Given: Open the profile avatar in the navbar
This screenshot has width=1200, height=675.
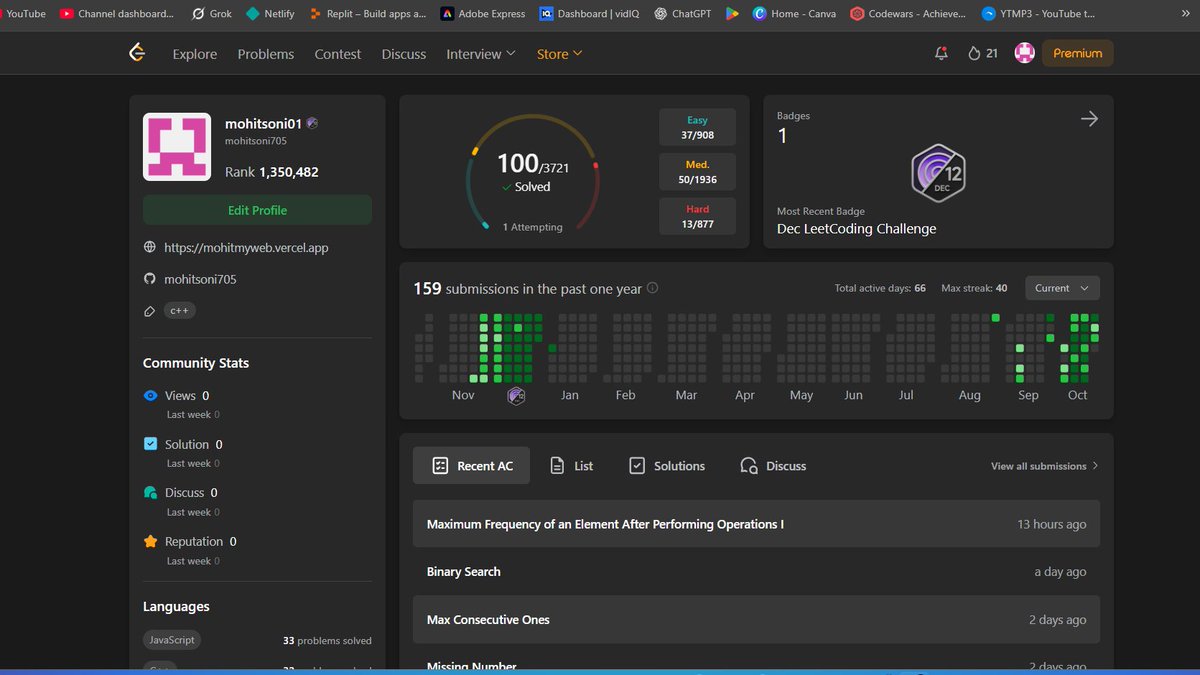Looking at the screenshot, I should pyautogui.click(x=1024, y=53).
